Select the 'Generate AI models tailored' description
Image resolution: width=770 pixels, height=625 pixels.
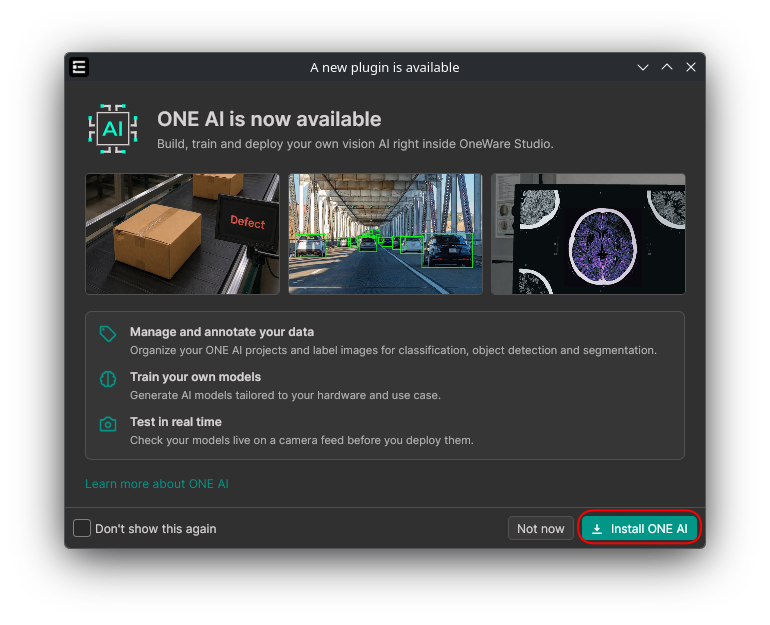click(285, 395)
